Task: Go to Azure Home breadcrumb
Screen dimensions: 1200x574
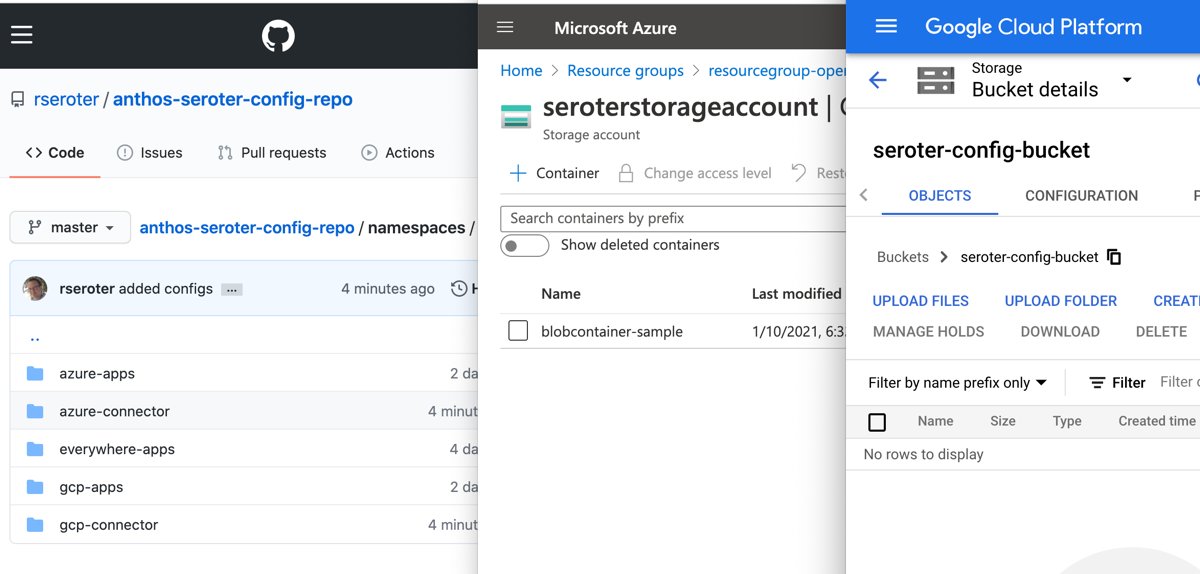Action: click(x=521, y=71)
